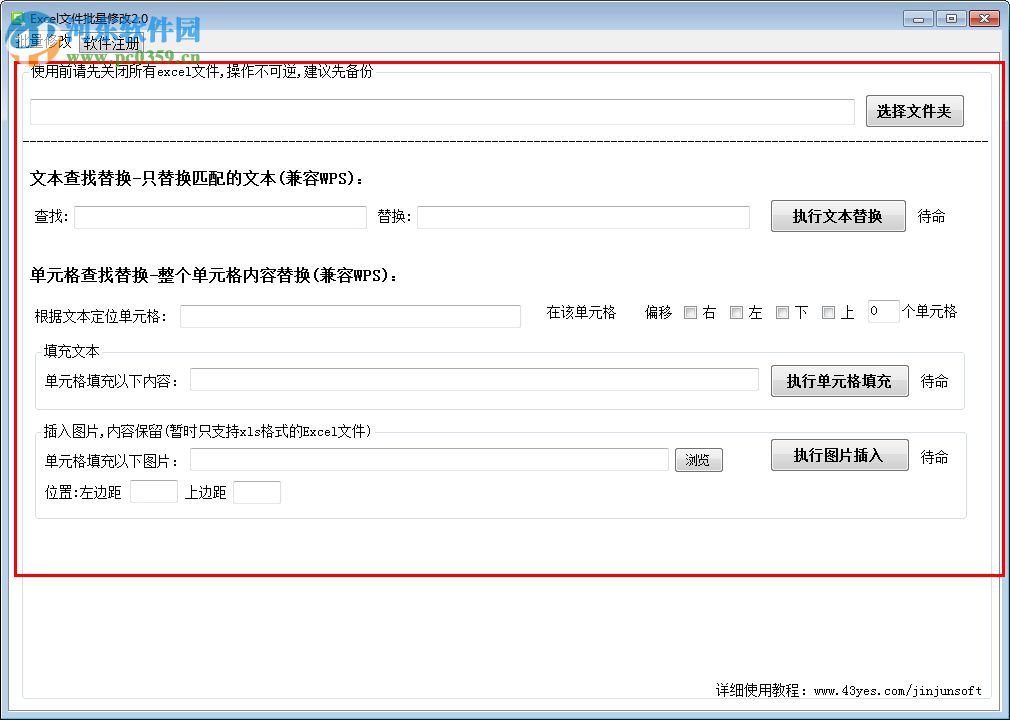This screenshot has width=1010, height=720.
Task: Switch to the 软件注册 tab
Action: 113,43
